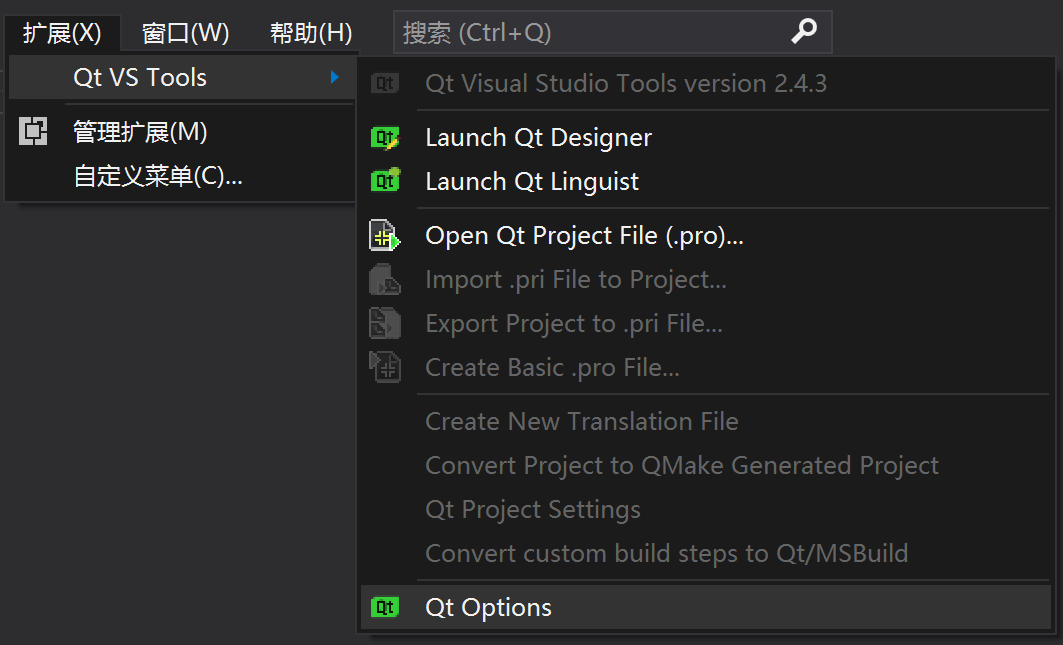Image resolution: width=1063 pixels, height=645 pixels.
Task: Click the Qt Options green icon
Action: [x=385, y=607]
